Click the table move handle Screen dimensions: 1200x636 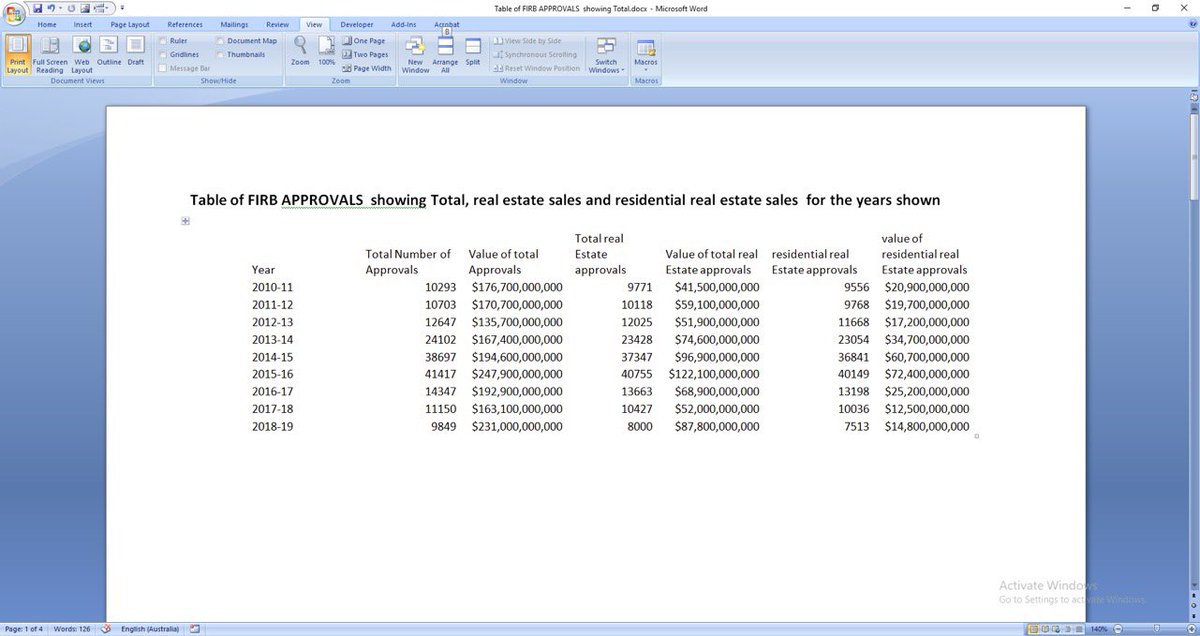(185, 221)
